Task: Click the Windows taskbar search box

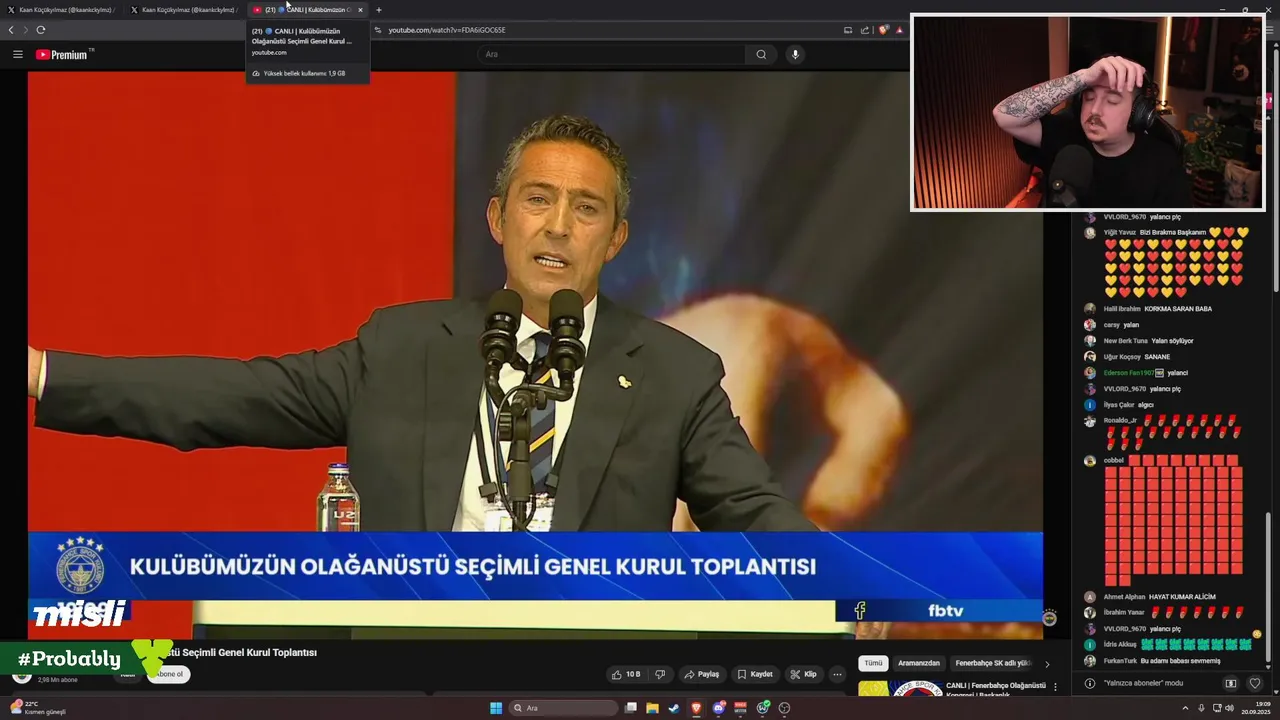Action: click(x=562, y=708)
